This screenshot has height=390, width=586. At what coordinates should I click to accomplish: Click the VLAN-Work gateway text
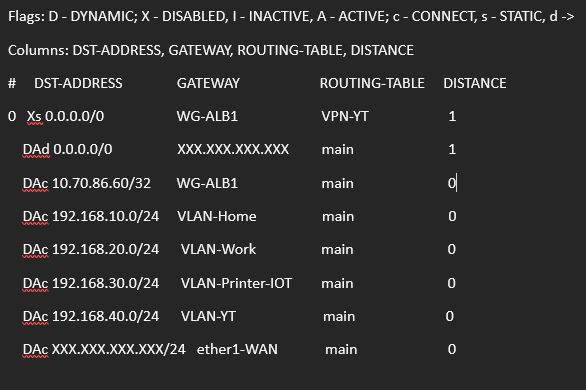[219, 249]
